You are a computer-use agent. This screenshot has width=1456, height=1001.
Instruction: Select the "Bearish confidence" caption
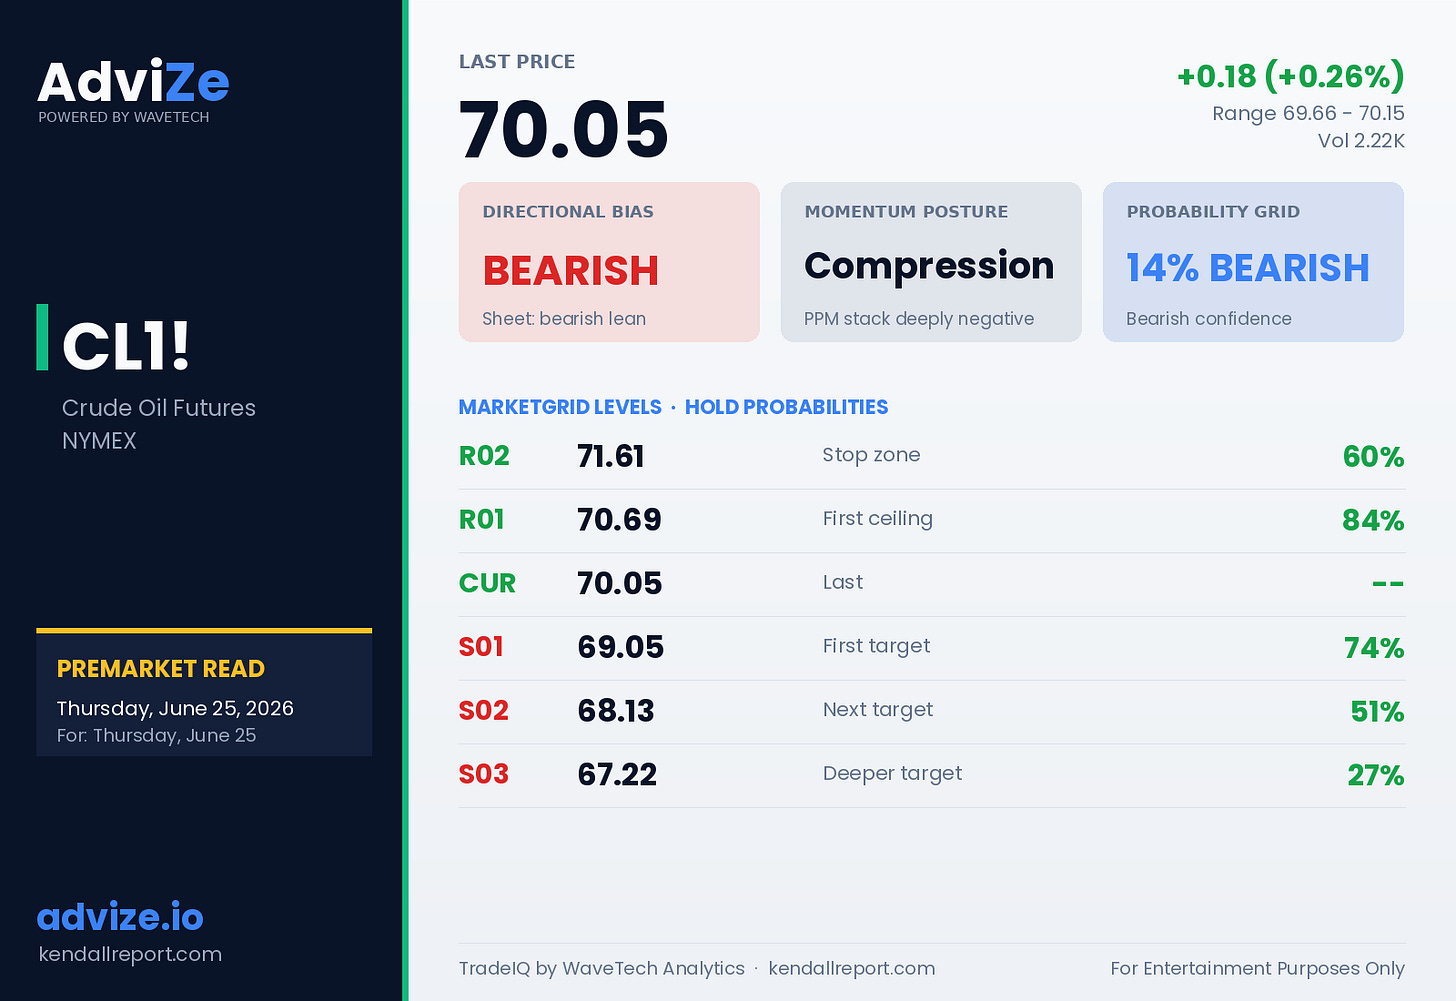coord(1209,319)
